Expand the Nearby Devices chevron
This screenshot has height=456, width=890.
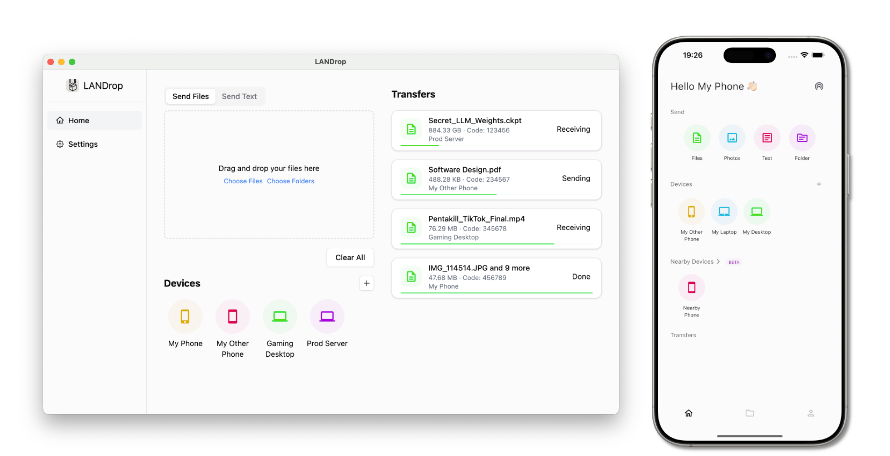point(718,262)
